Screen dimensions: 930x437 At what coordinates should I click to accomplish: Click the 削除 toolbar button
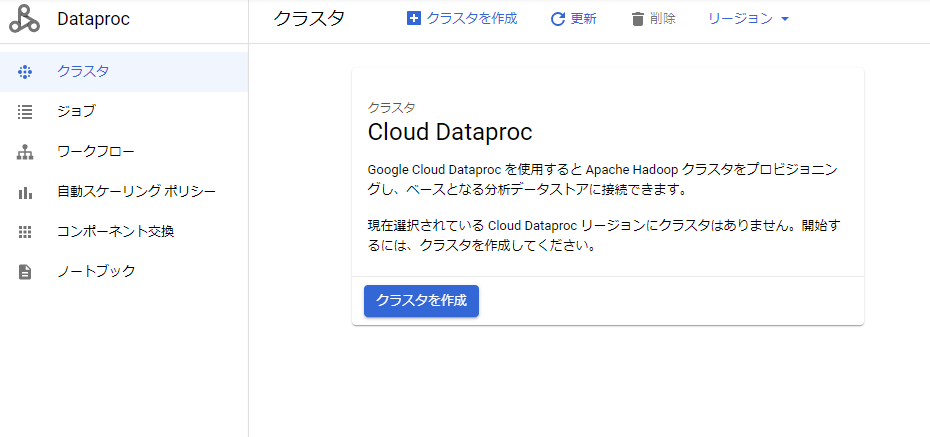(x=654, y=19)
